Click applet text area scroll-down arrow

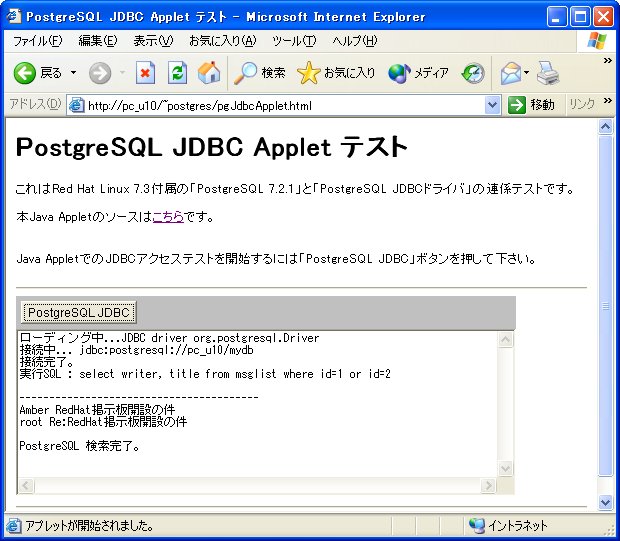[x=506, y=469]
